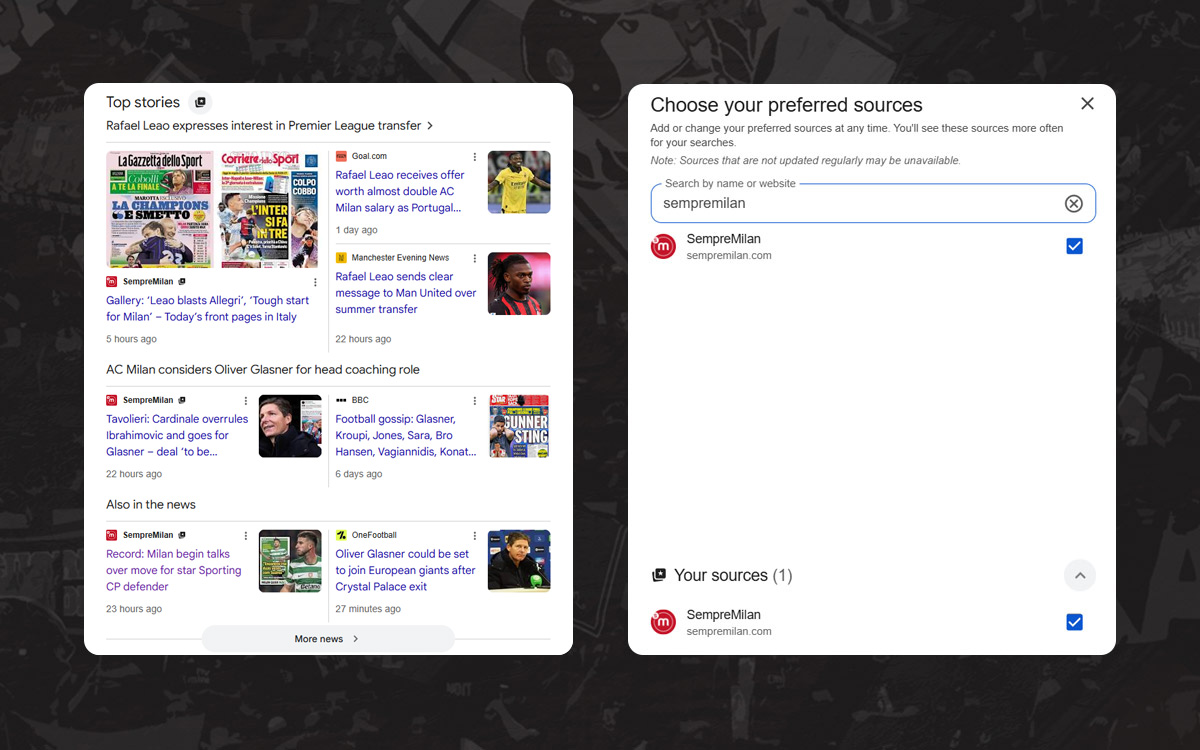Open the Rafael Leao Premier League transfer topic
This screenshot has height=750, width=1200.
click(270, 126)
